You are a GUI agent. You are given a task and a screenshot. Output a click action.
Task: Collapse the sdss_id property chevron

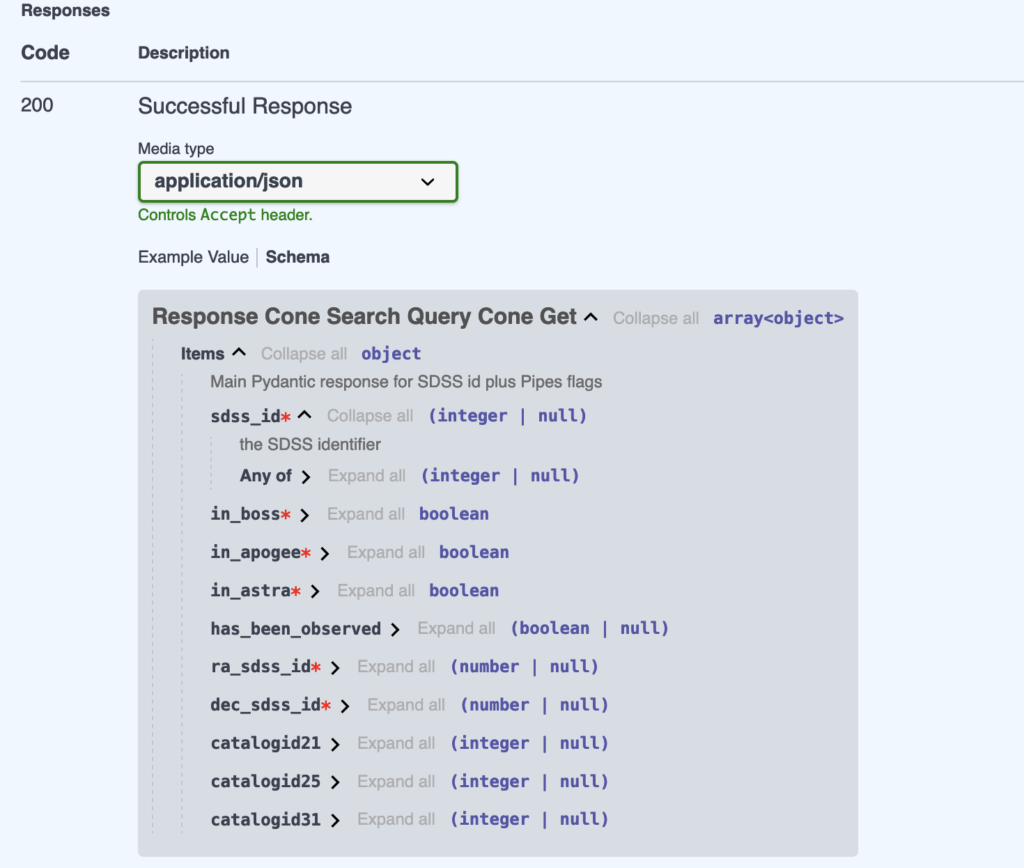pyautogui.click(x=305, y=416)
